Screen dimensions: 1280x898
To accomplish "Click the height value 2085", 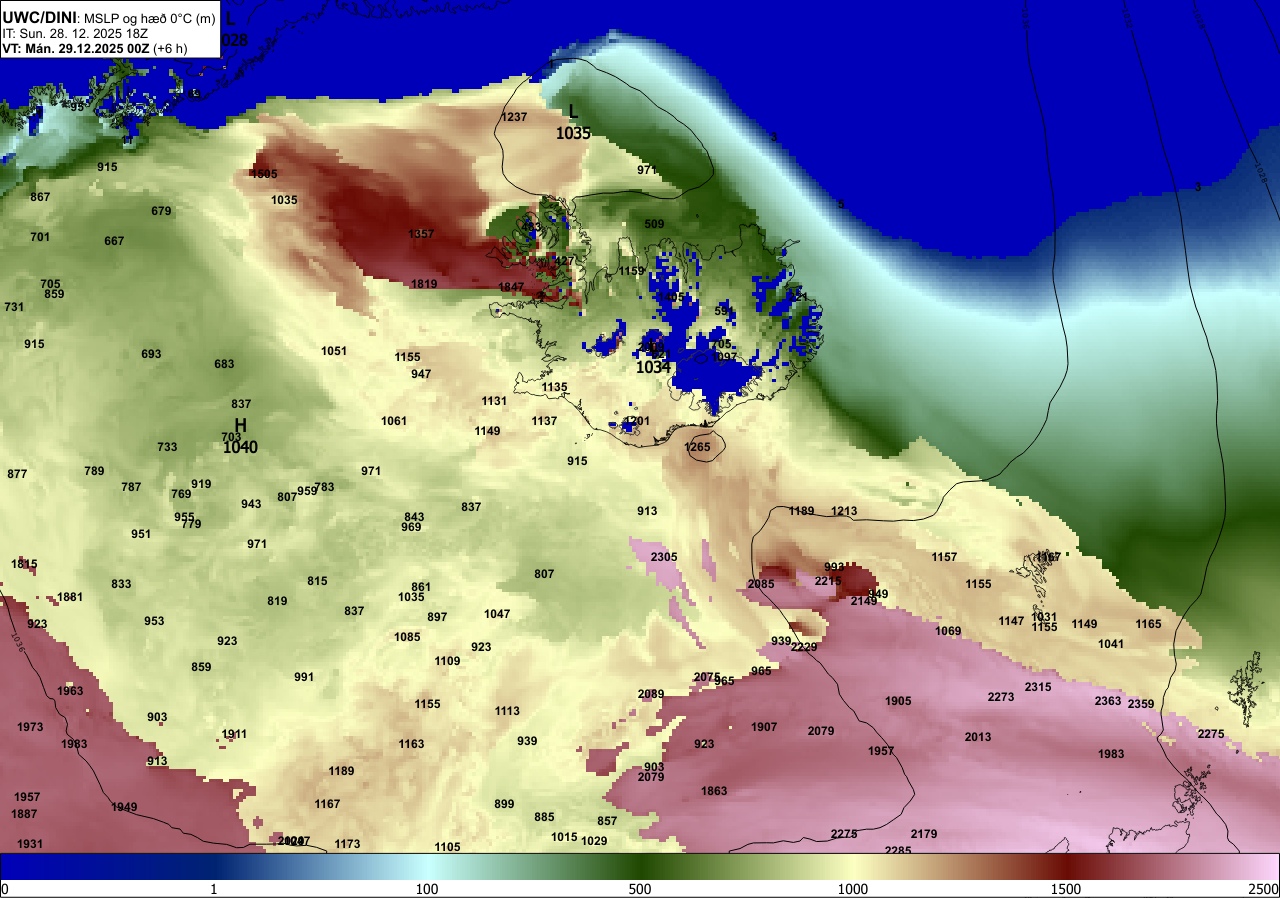I will [x=761, y=584].
